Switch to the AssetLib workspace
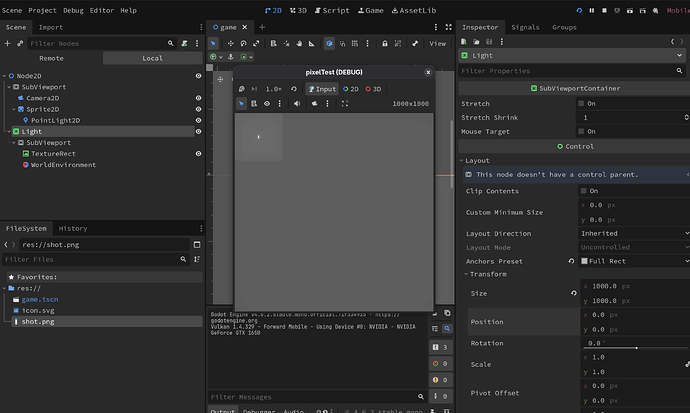This screenshot has height=413, width=690. point(414,11)
